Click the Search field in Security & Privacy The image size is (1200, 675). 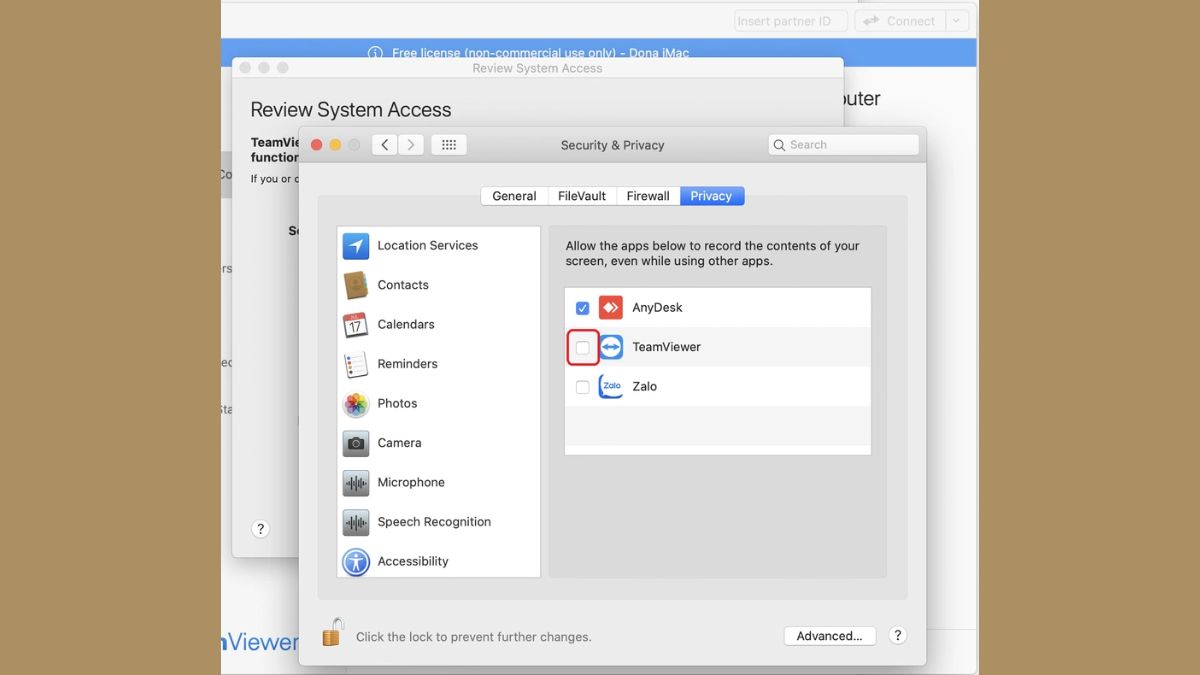click(844, 145)
